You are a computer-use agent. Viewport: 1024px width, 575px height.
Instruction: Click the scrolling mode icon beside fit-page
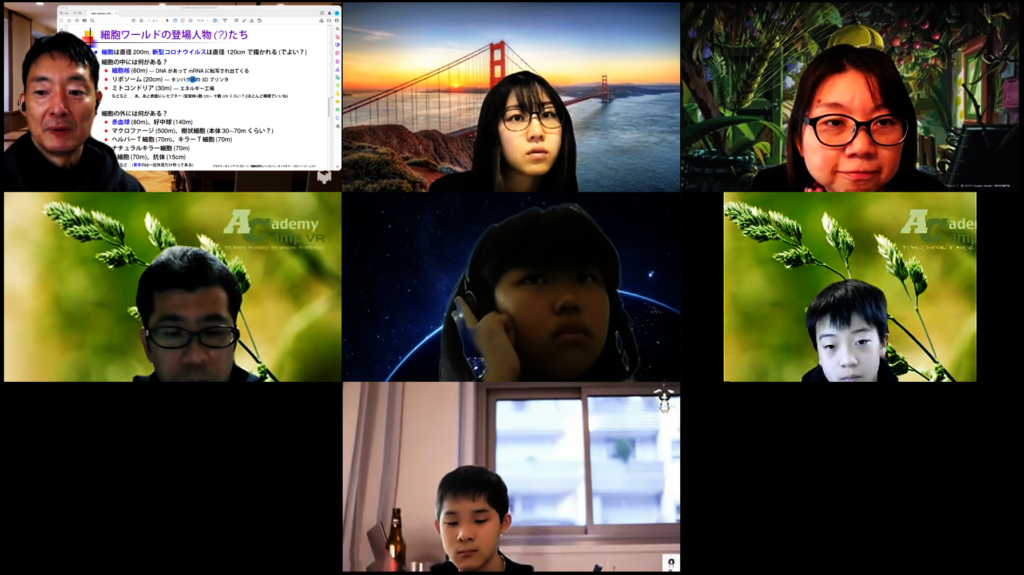tap(225, 21)
